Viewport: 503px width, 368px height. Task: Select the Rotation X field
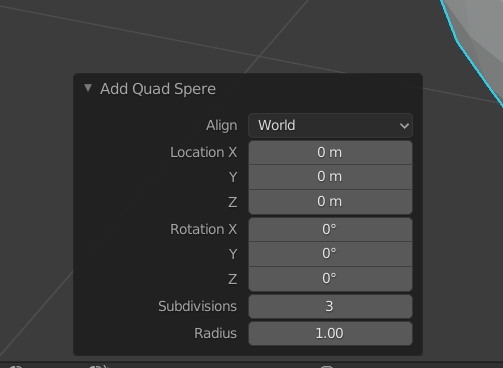[x=330, y=229]
